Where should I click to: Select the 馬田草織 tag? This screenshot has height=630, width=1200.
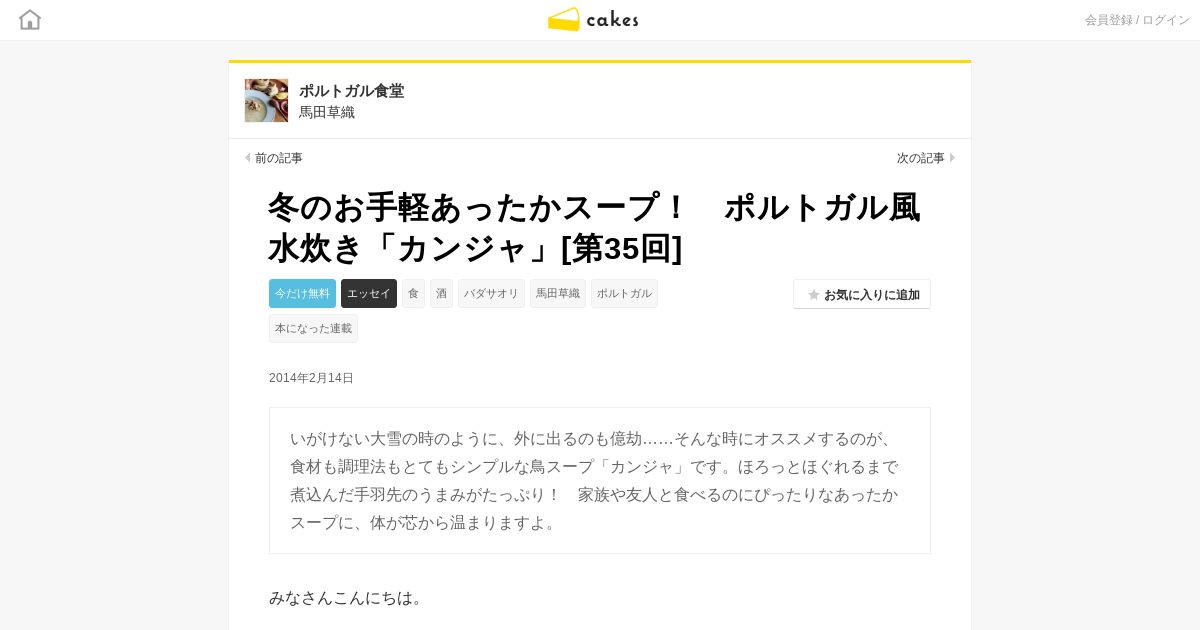point(558,293)
